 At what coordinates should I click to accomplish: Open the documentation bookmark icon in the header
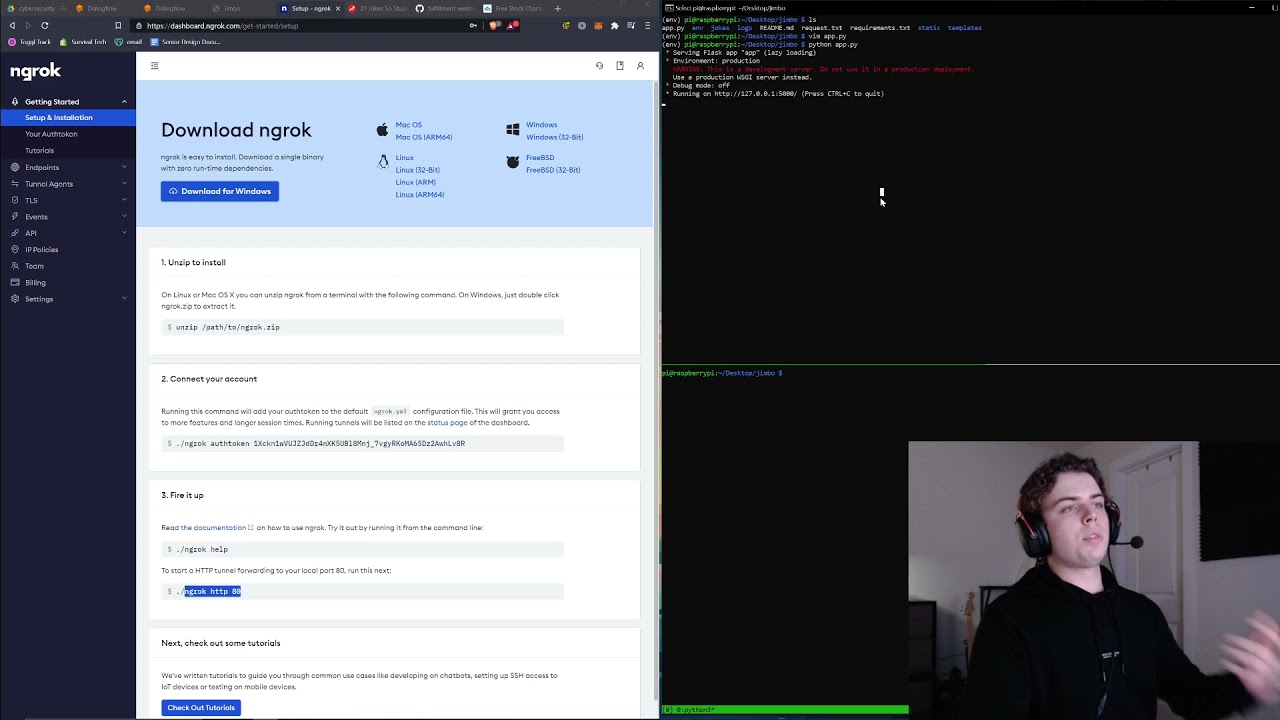pos(620,66)
